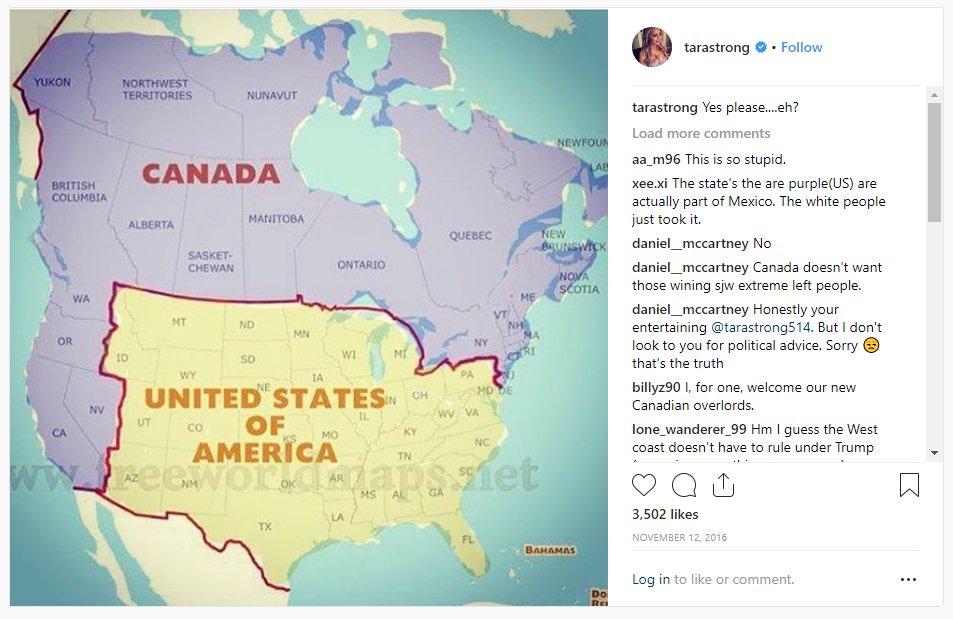The image size is (953, 619).
Task: Click verified badge next to tarastrong
Action: 760,47
